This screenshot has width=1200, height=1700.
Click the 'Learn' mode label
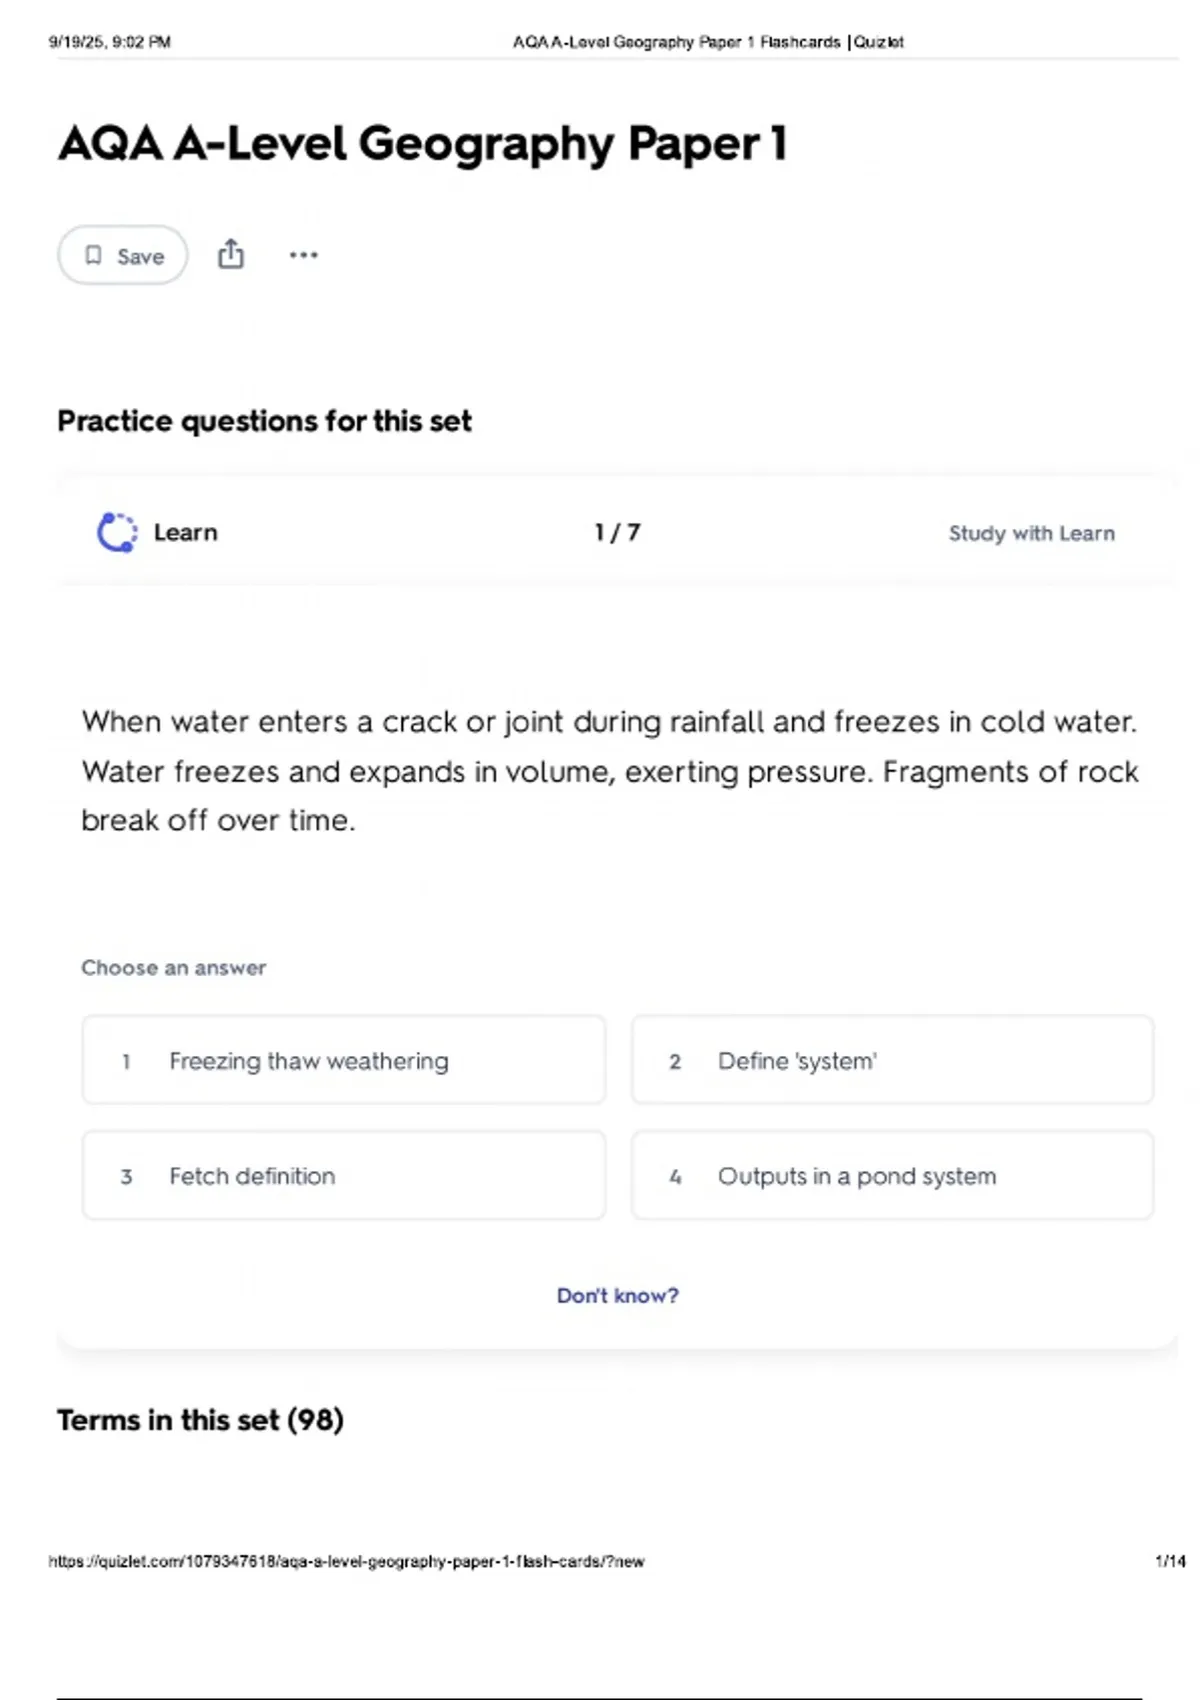(x=185, y=533)
